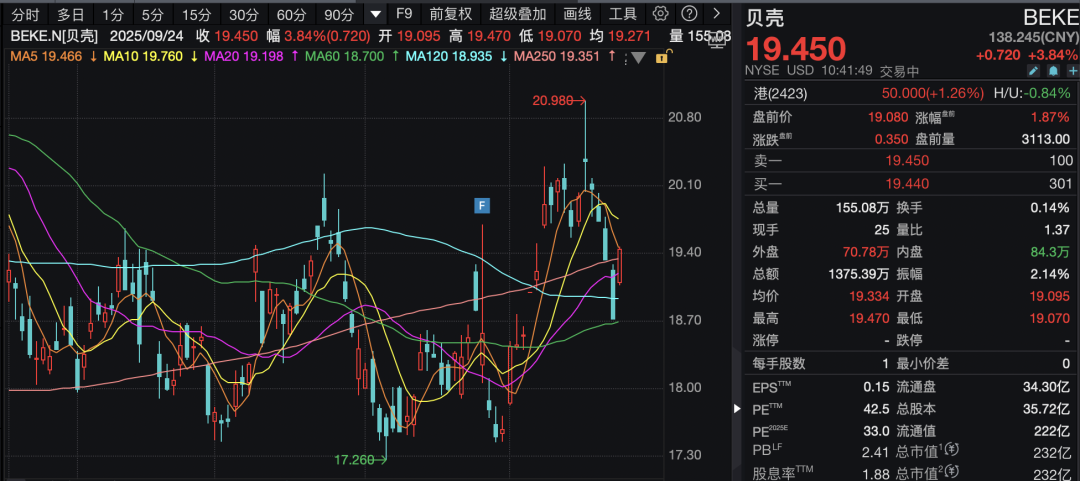Click the 股息率 TTM value 1.88

tap(877, 474)
